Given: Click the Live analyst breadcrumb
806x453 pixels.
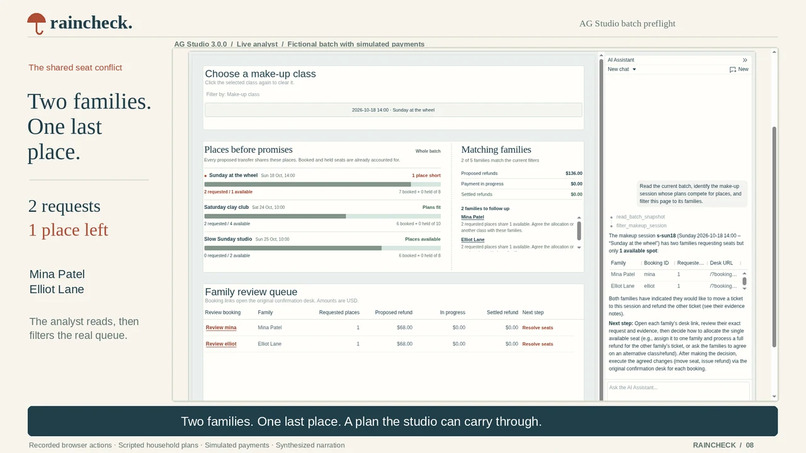Looking at the screenshot, I should tap(257, 44).
